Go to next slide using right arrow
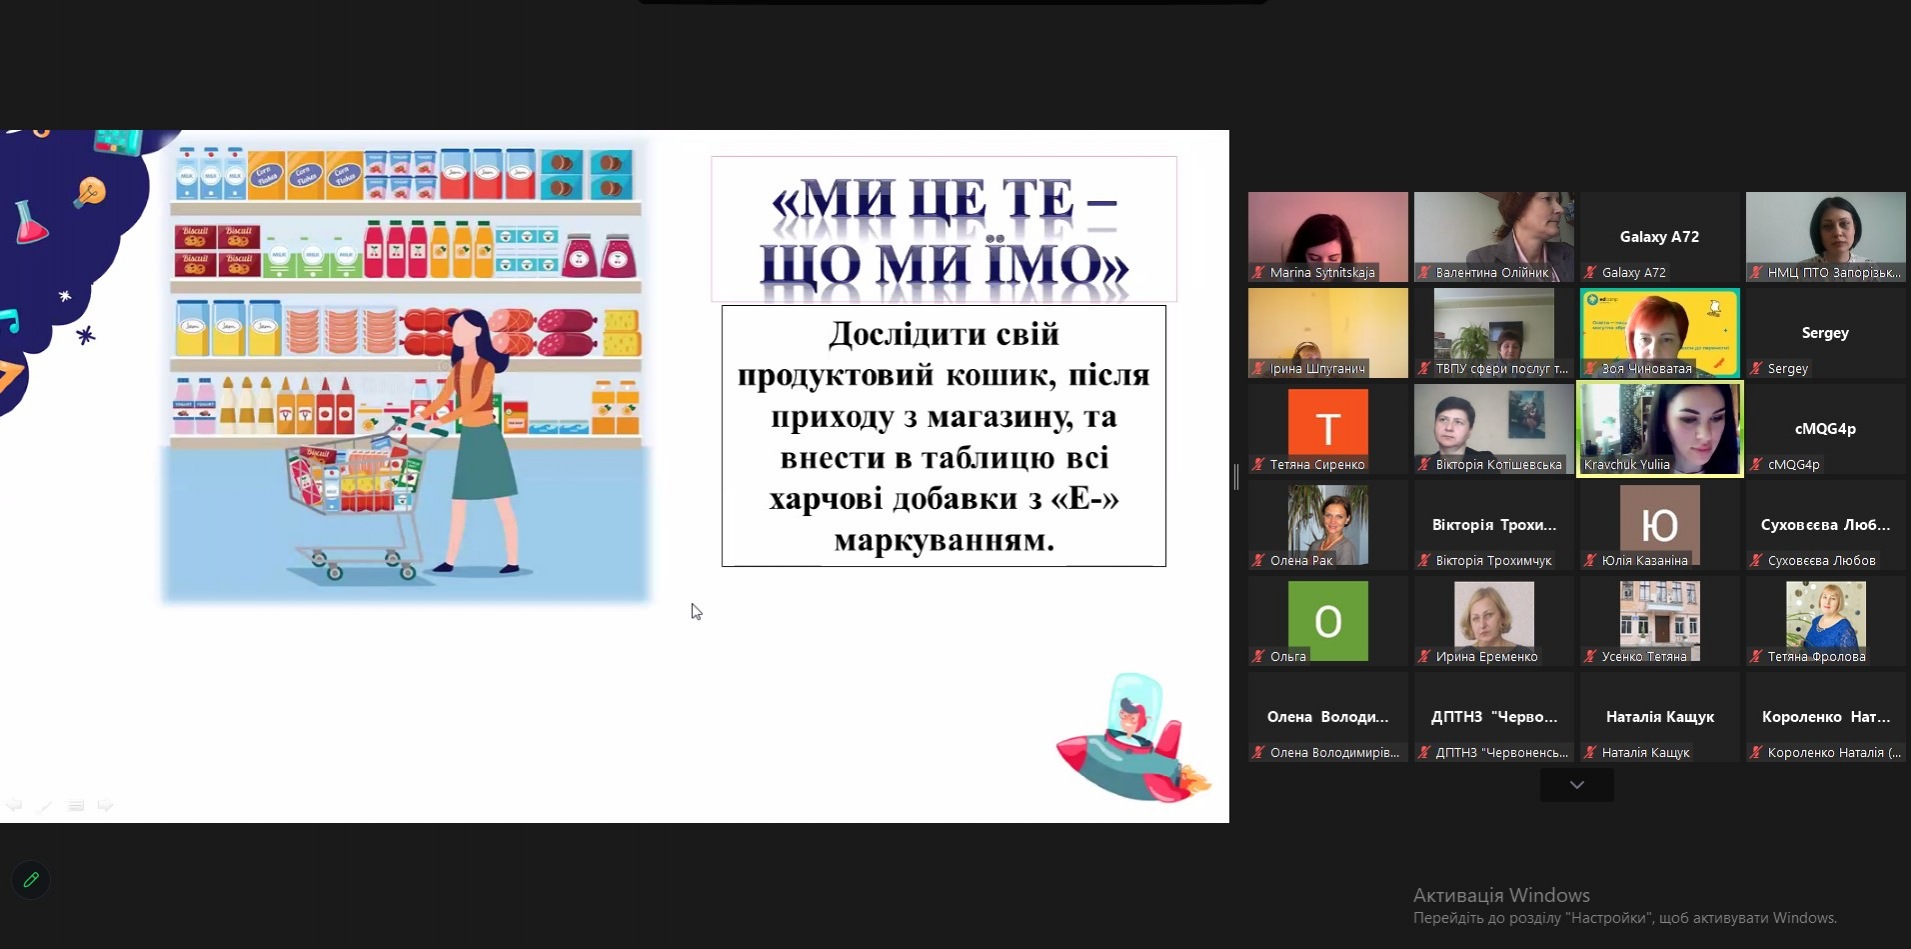This screenshot has width=1911, height=949. click(105, 805)
